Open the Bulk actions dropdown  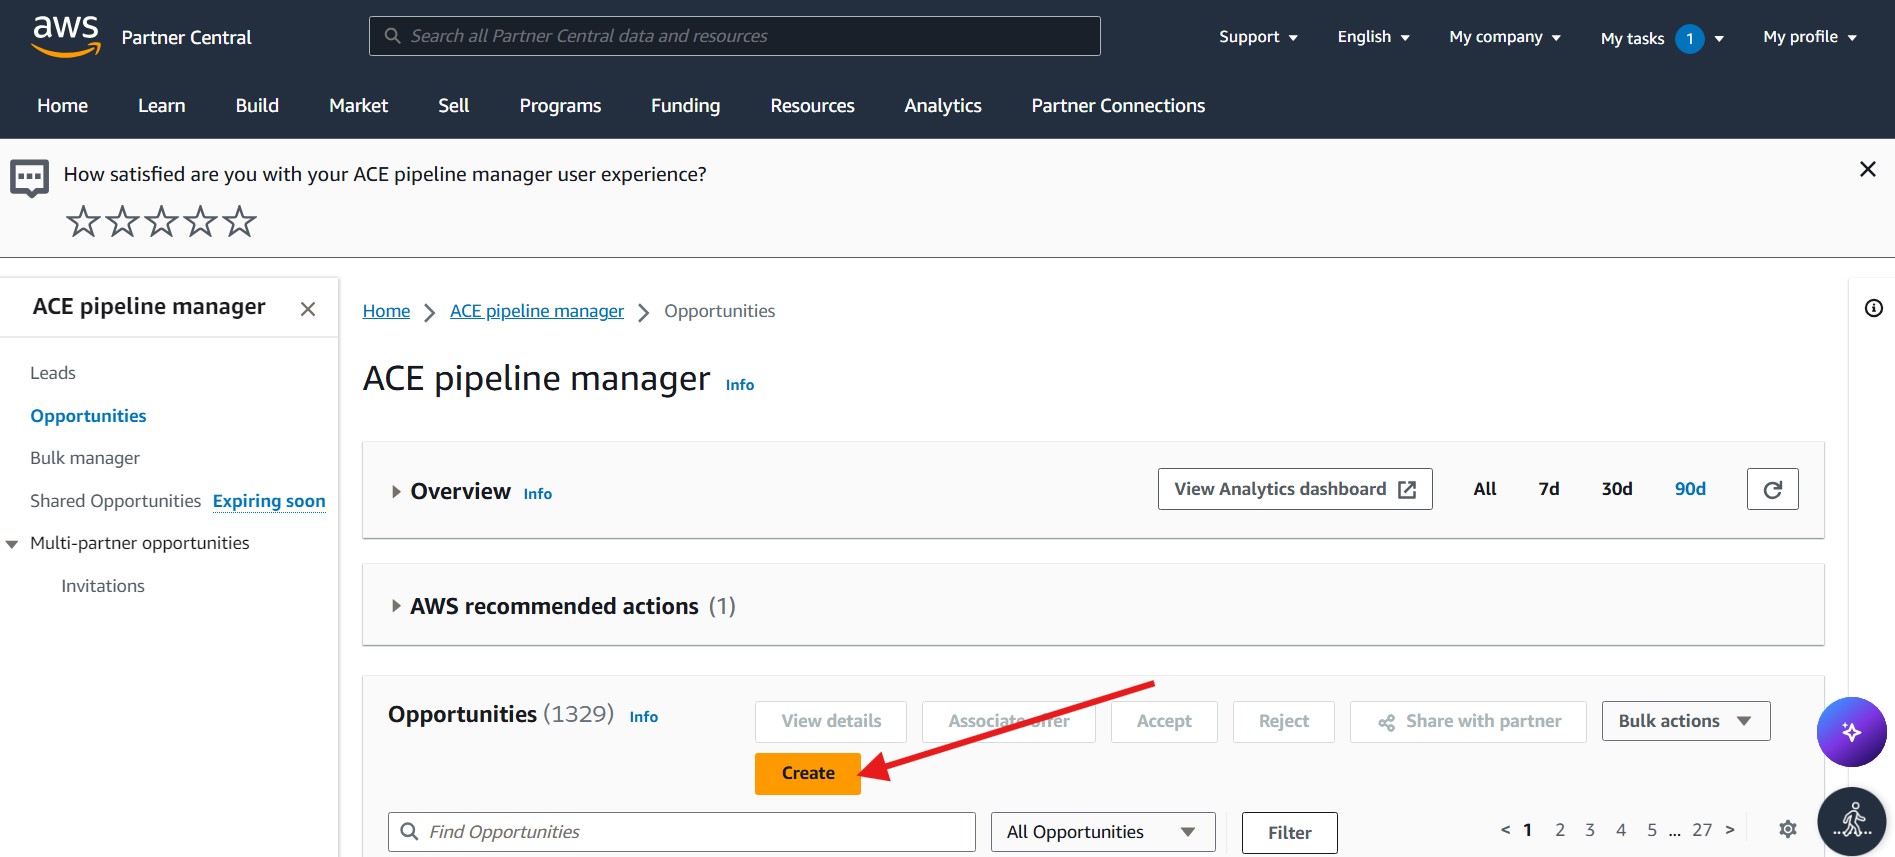(x=1686, y=721)
